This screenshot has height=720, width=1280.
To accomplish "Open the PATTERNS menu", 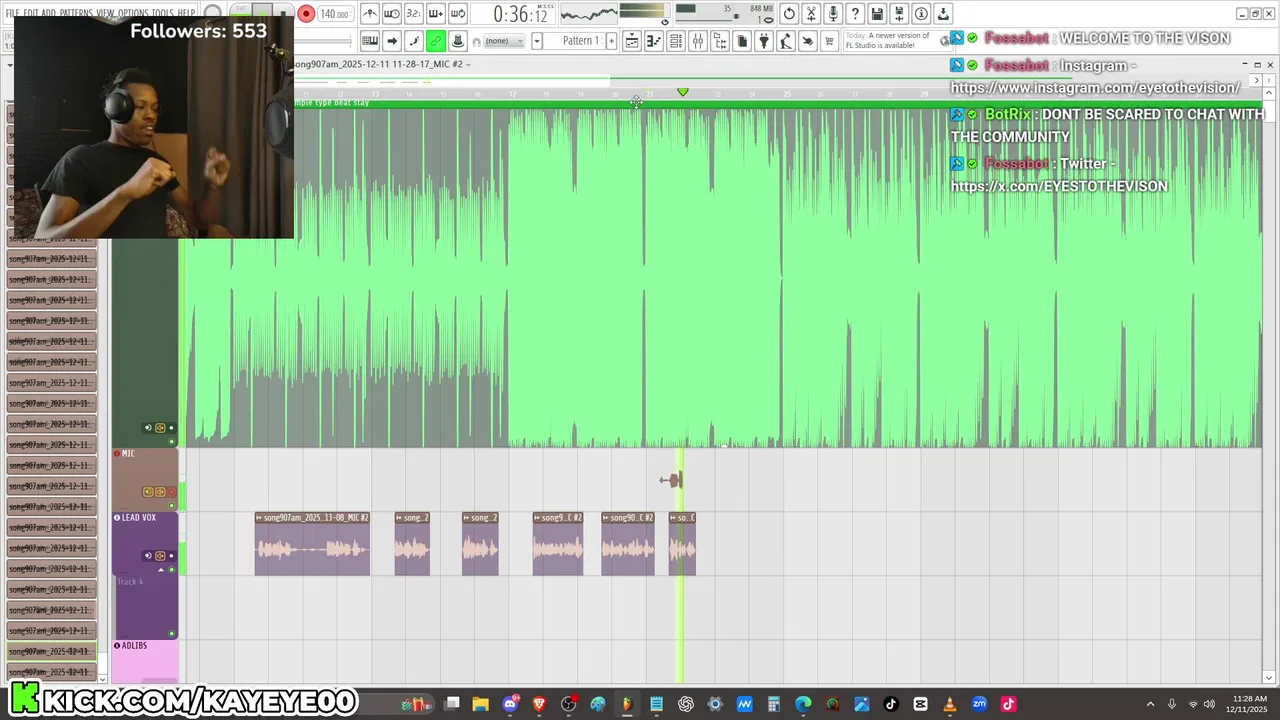I will click(x=77, y=13).
